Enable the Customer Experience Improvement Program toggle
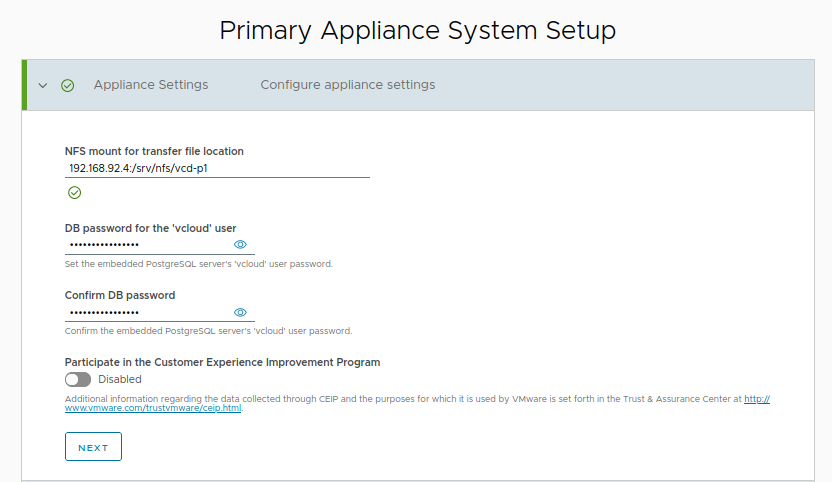832x482 pixels. [x=78, y=380]
